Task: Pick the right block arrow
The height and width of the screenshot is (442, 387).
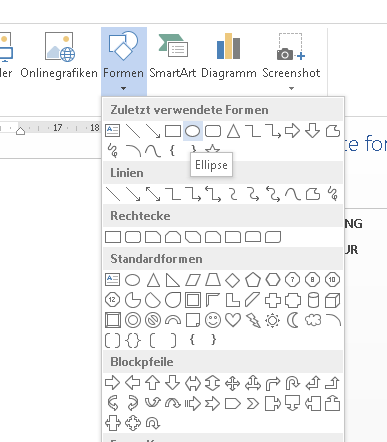Action: coord(112,383)
